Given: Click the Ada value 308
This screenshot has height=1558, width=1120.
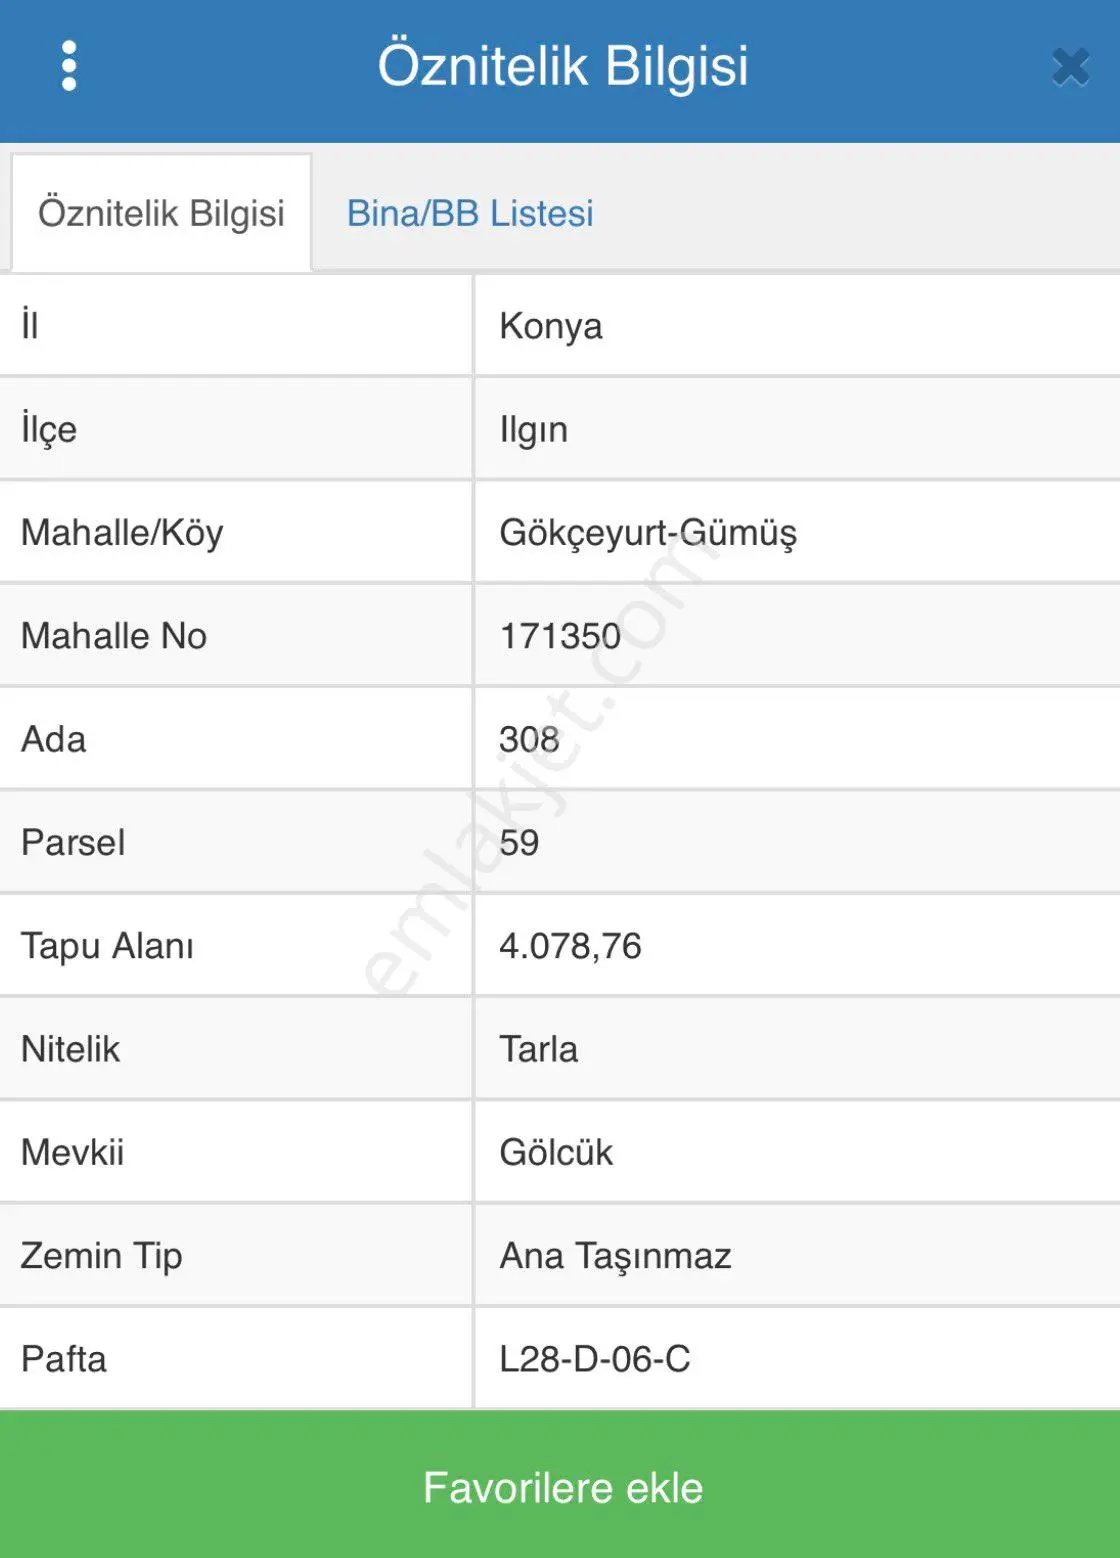Looking at the screenshot, I should tap(529, 739).
